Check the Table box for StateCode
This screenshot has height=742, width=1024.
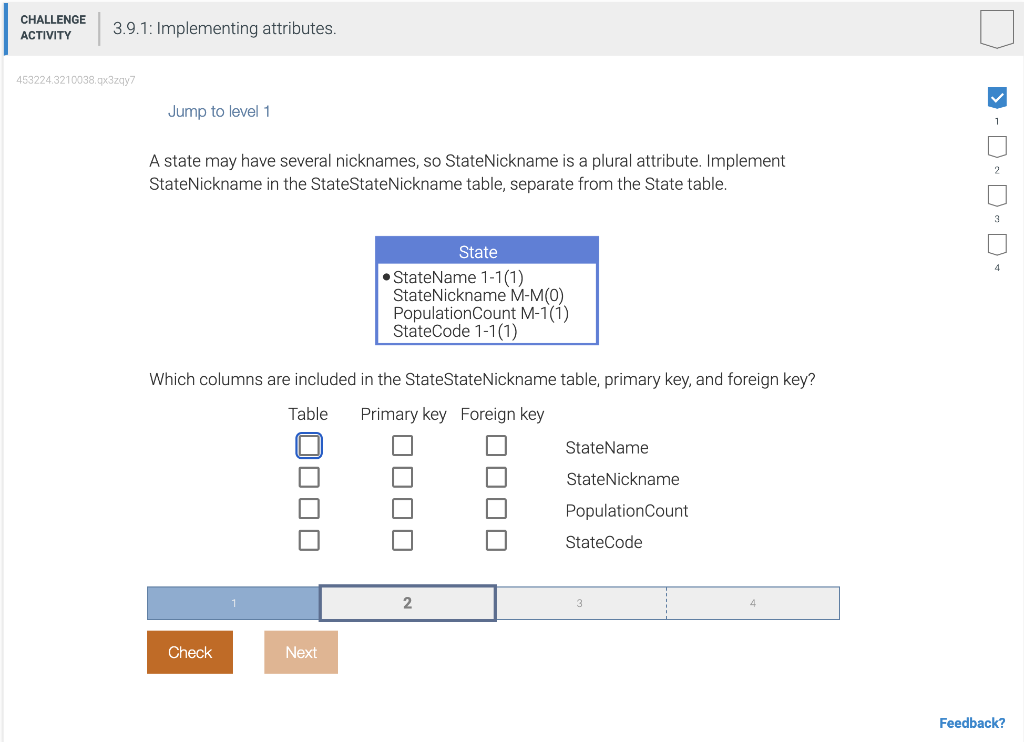309,540
